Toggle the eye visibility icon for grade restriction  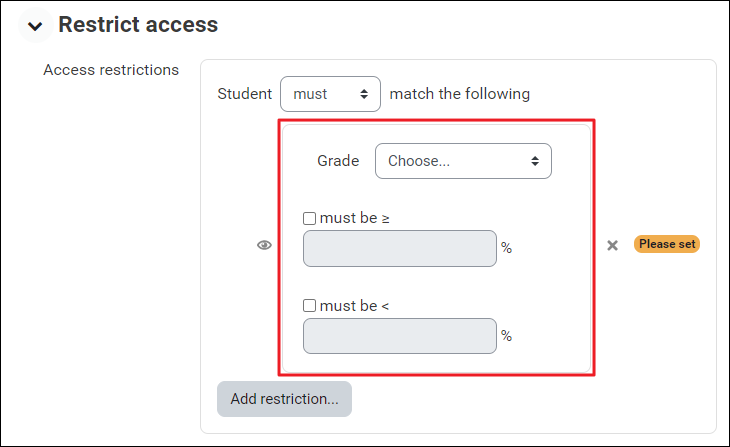264,245
